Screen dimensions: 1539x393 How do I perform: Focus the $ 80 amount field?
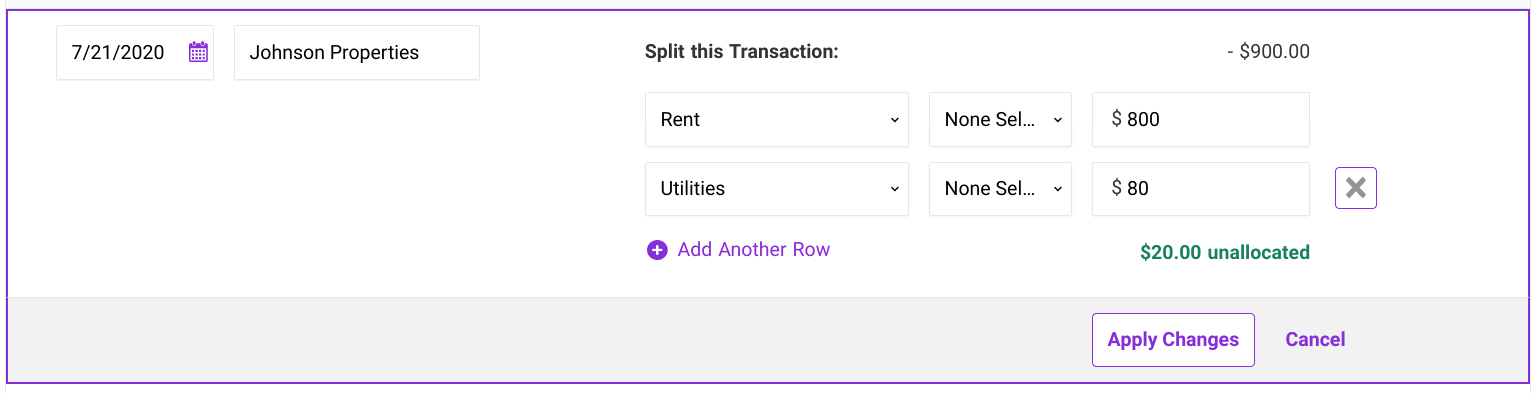[x=1201, y=188]
